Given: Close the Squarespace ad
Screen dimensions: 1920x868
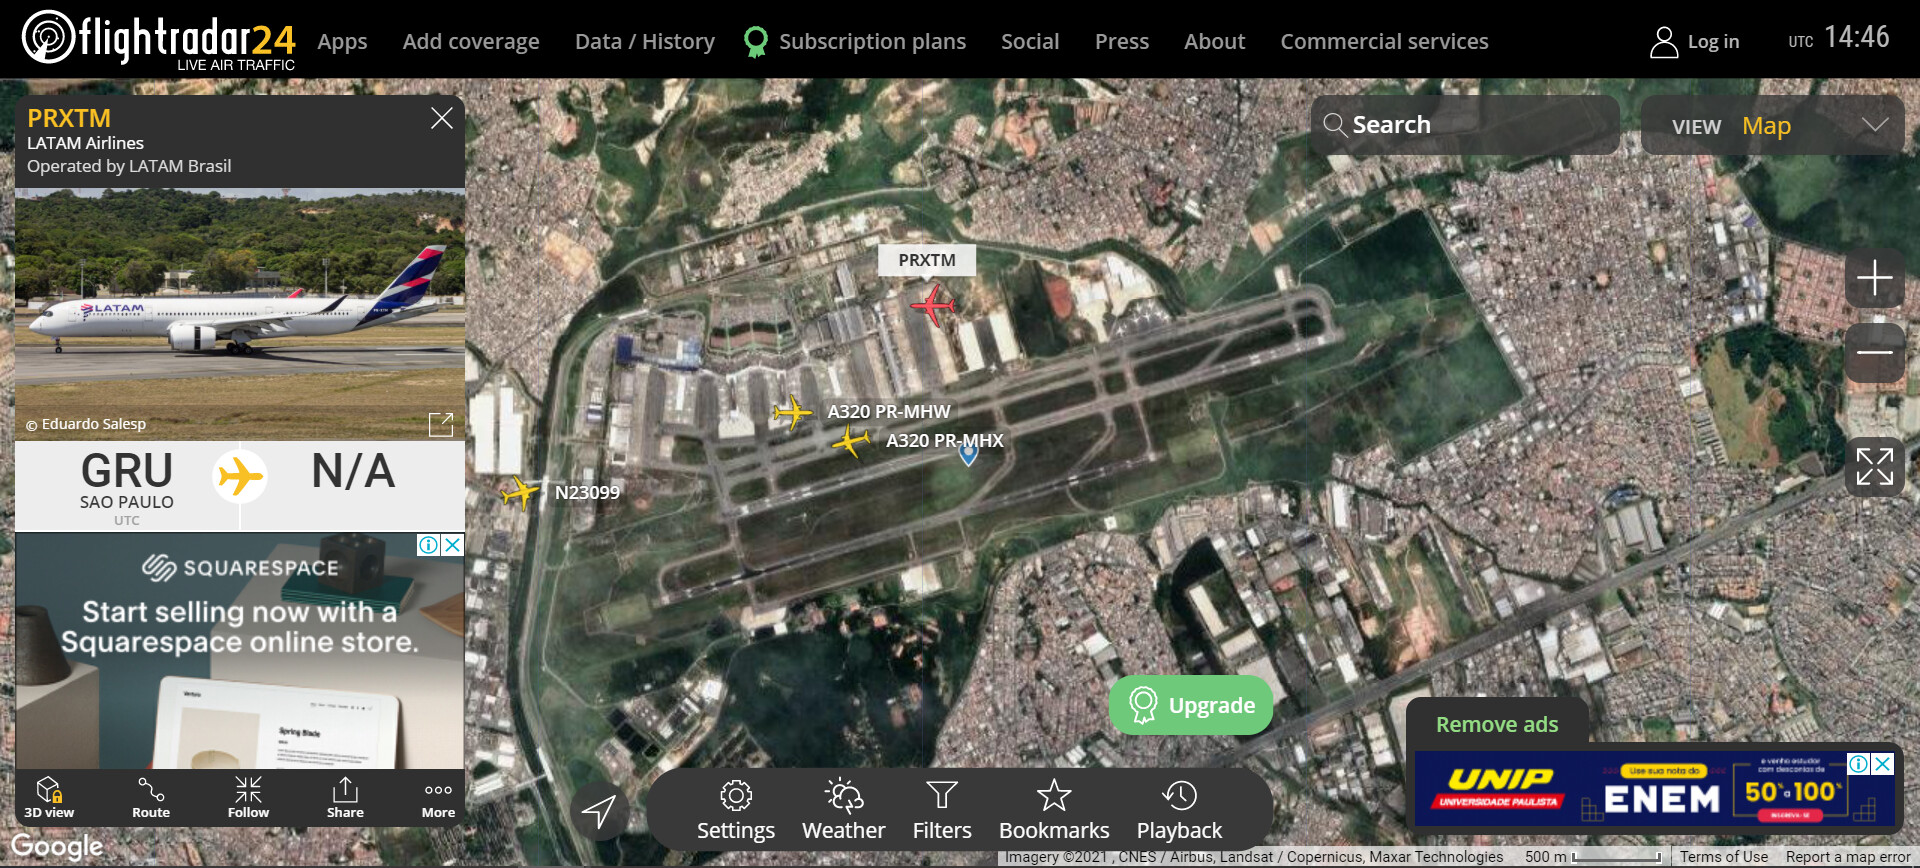Looking at the screenshot, I should [x=453, y=545].
